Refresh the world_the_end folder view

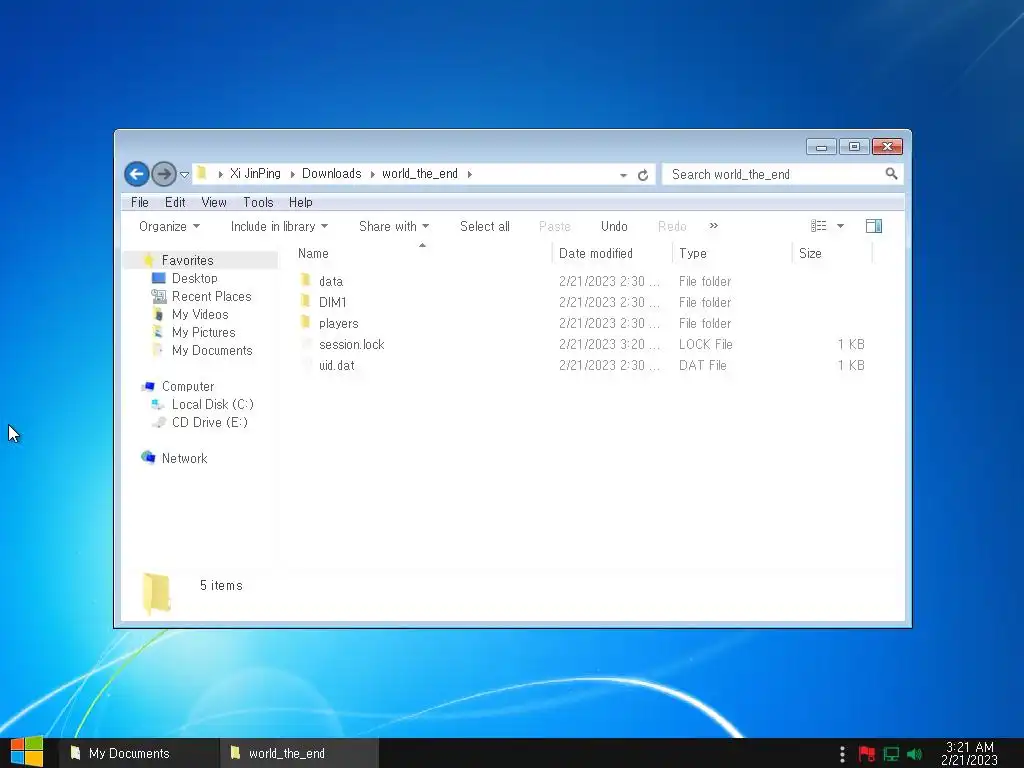(643, 175)
